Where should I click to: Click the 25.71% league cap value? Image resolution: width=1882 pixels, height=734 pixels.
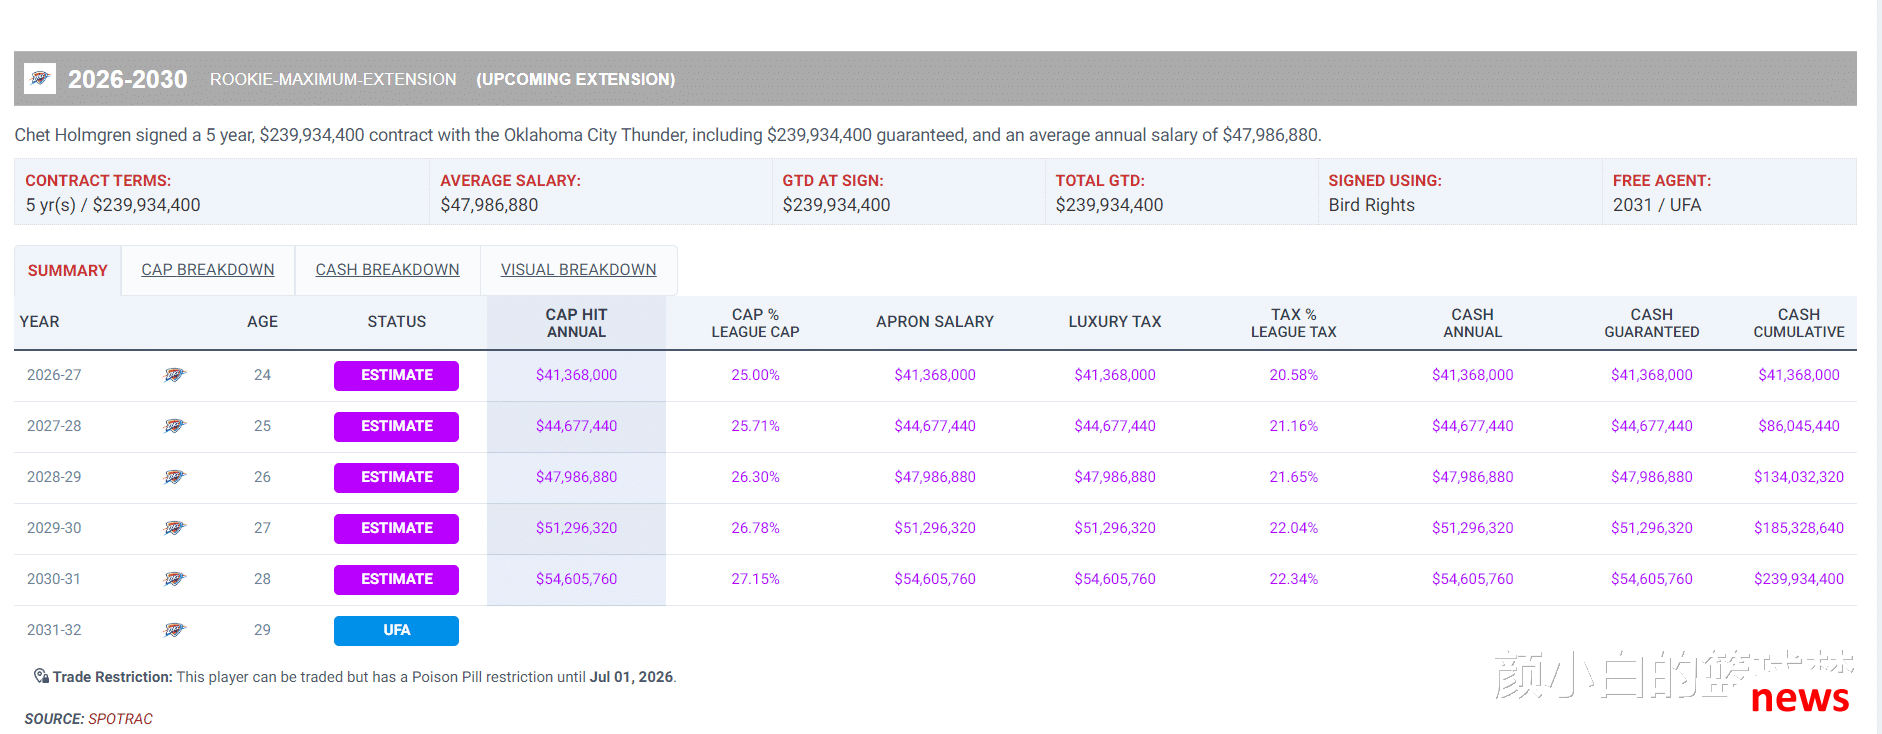pos(755,426)
